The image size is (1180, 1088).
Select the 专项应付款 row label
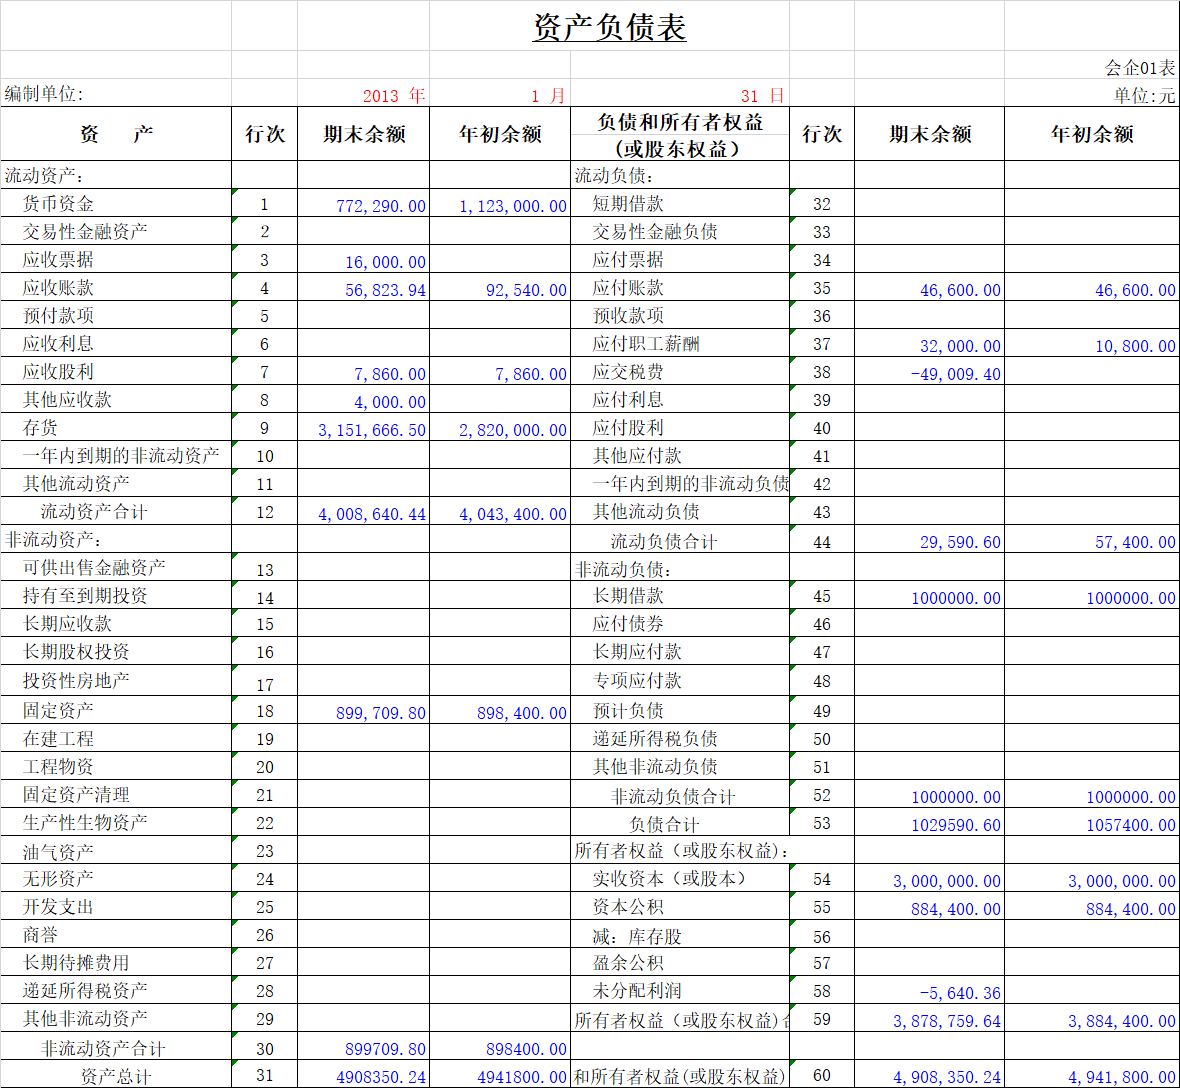(x=637, y=680)
